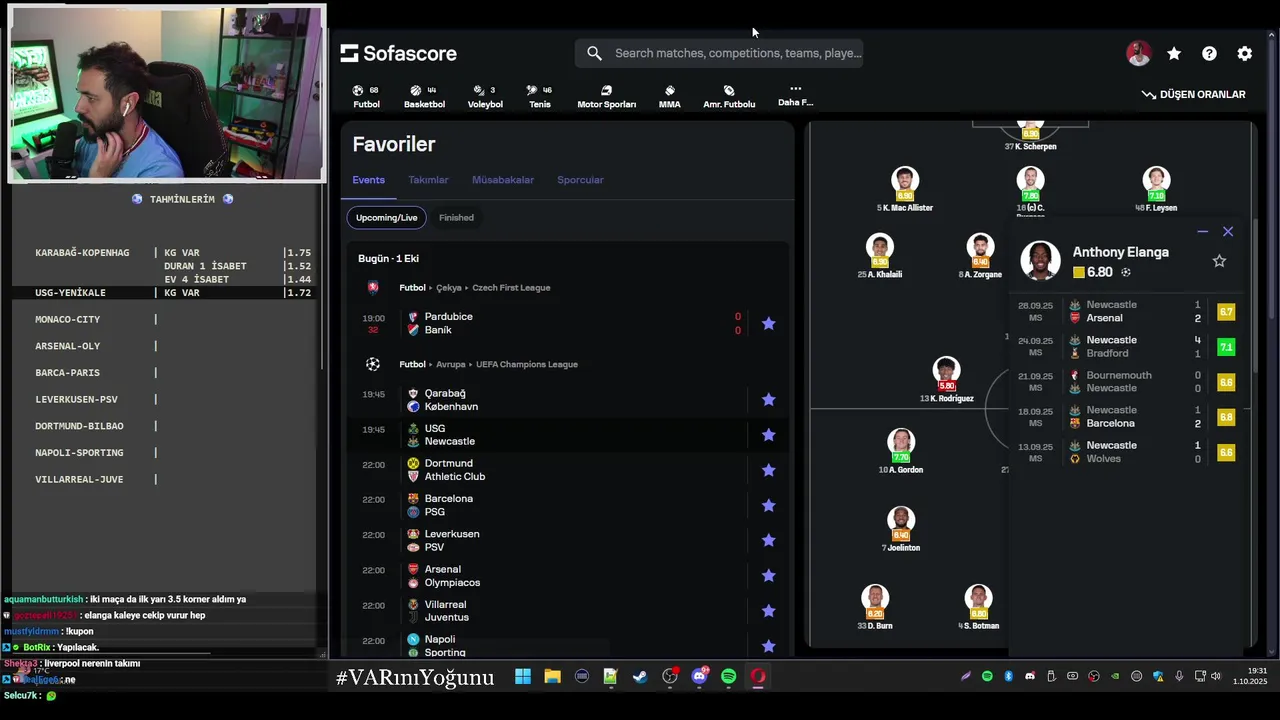Select the Motor Sporları icon
The height and width of the screenshot is (720, 1280).
pos(606,96)
